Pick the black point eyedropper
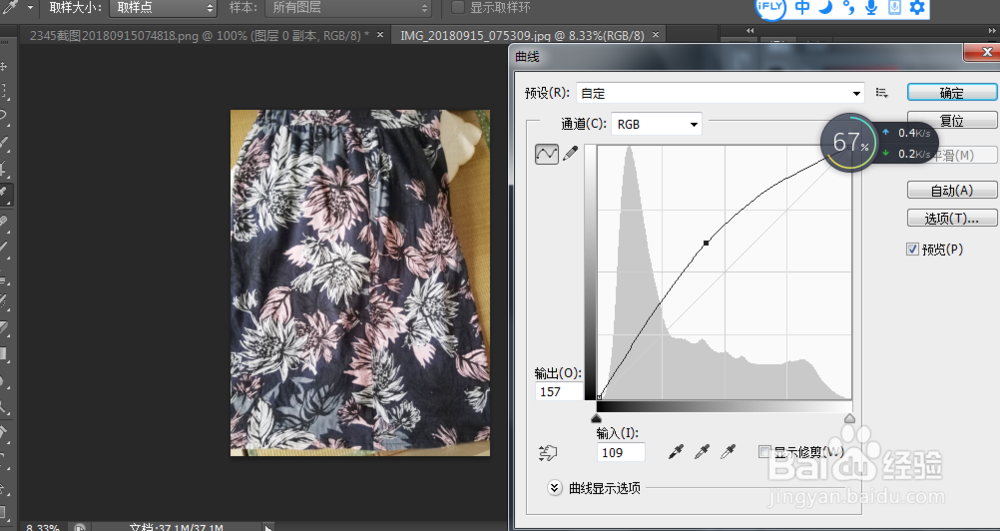The width and height of the screenshot is (1000, 531). (x=676, y=452)
